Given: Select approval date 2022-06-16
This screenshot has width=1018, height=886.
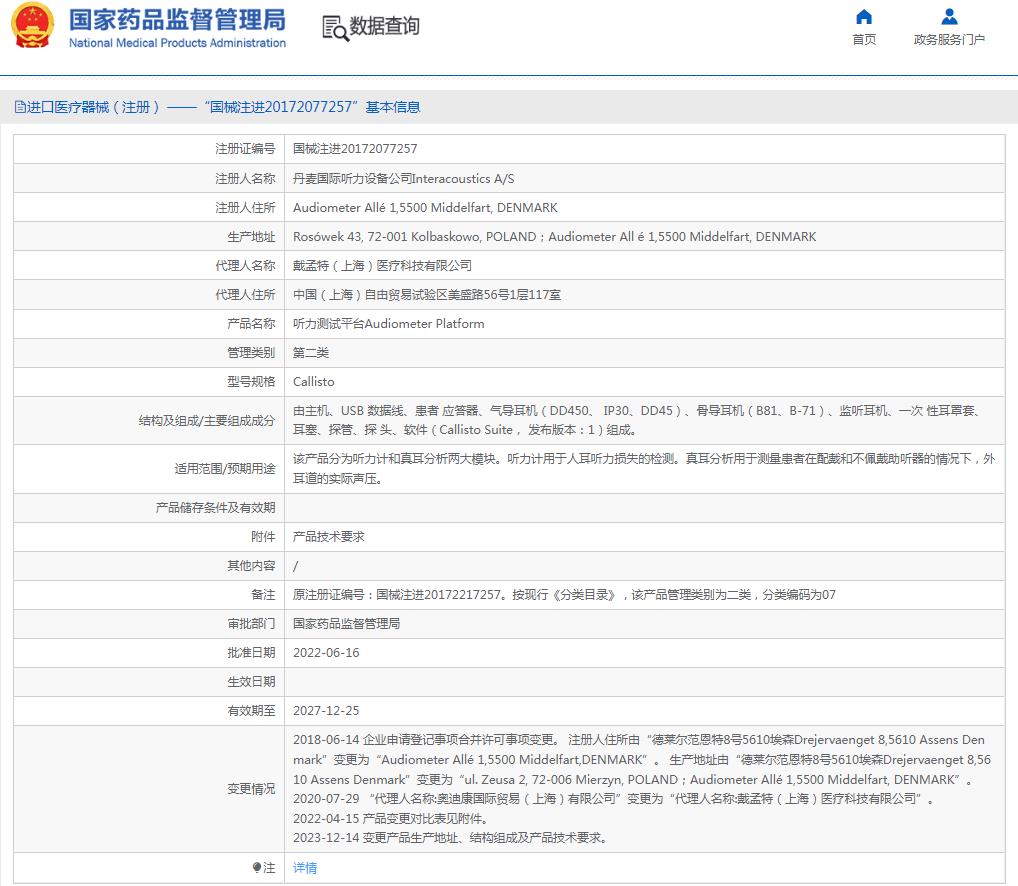Looking at the screenshot, I should 326,653.
